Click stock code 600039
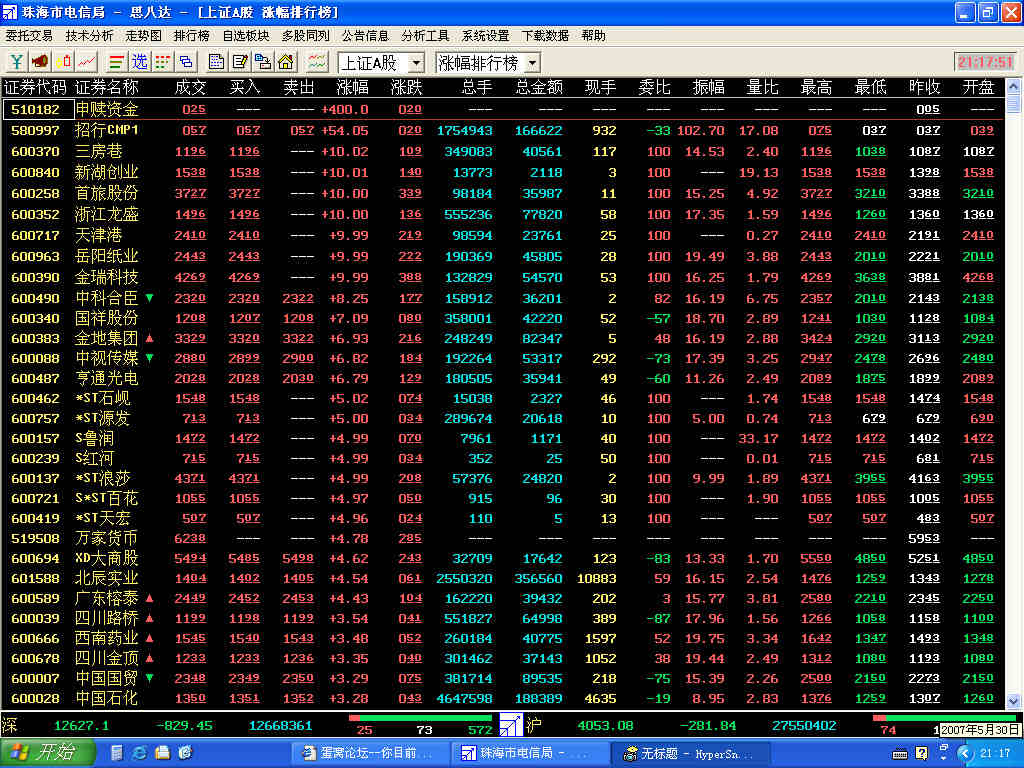The width and height of the screenshot is (1024, 768). click(35, 618)
